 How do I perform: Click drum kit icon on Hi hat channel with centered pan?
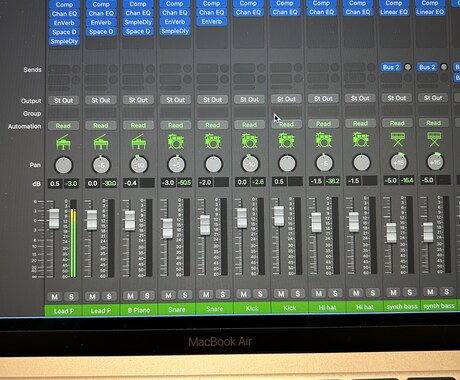pyautogui.click(x=361, y=140)
